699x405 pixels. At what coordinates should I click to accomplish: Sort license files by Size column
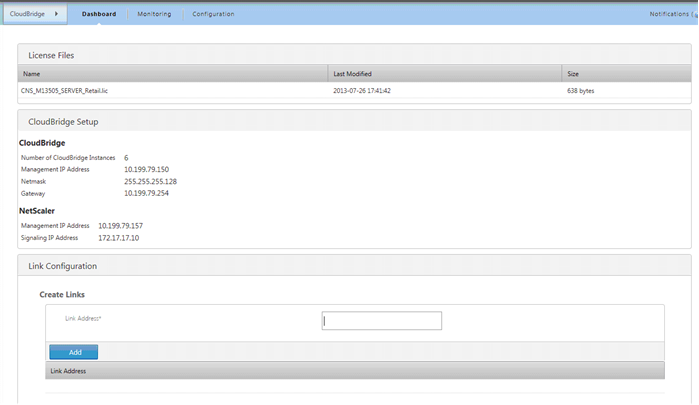626,74
